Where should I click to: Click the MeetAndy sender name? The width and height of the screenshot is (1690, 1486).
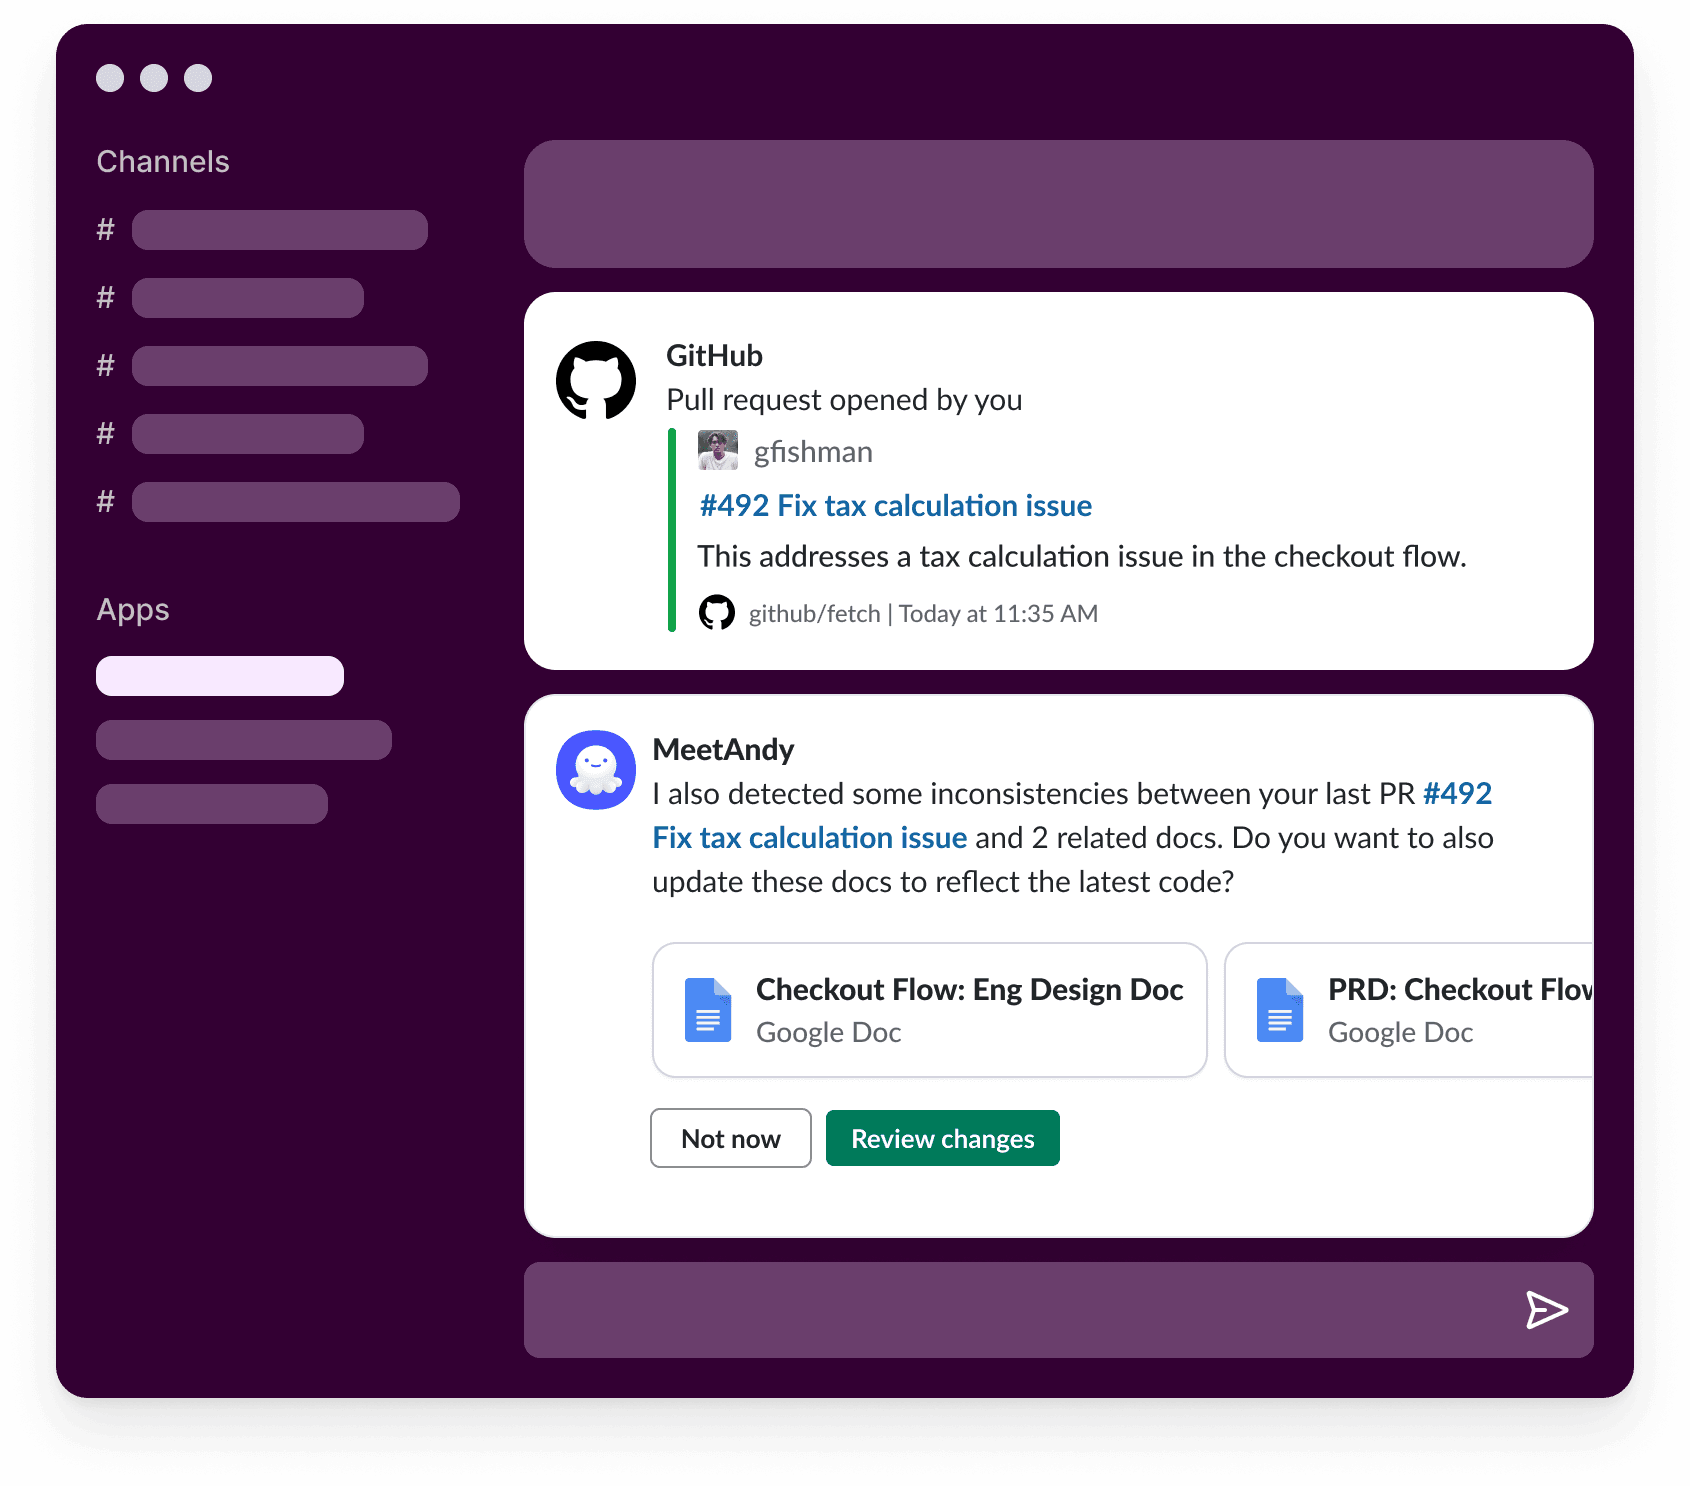point(724,750)
